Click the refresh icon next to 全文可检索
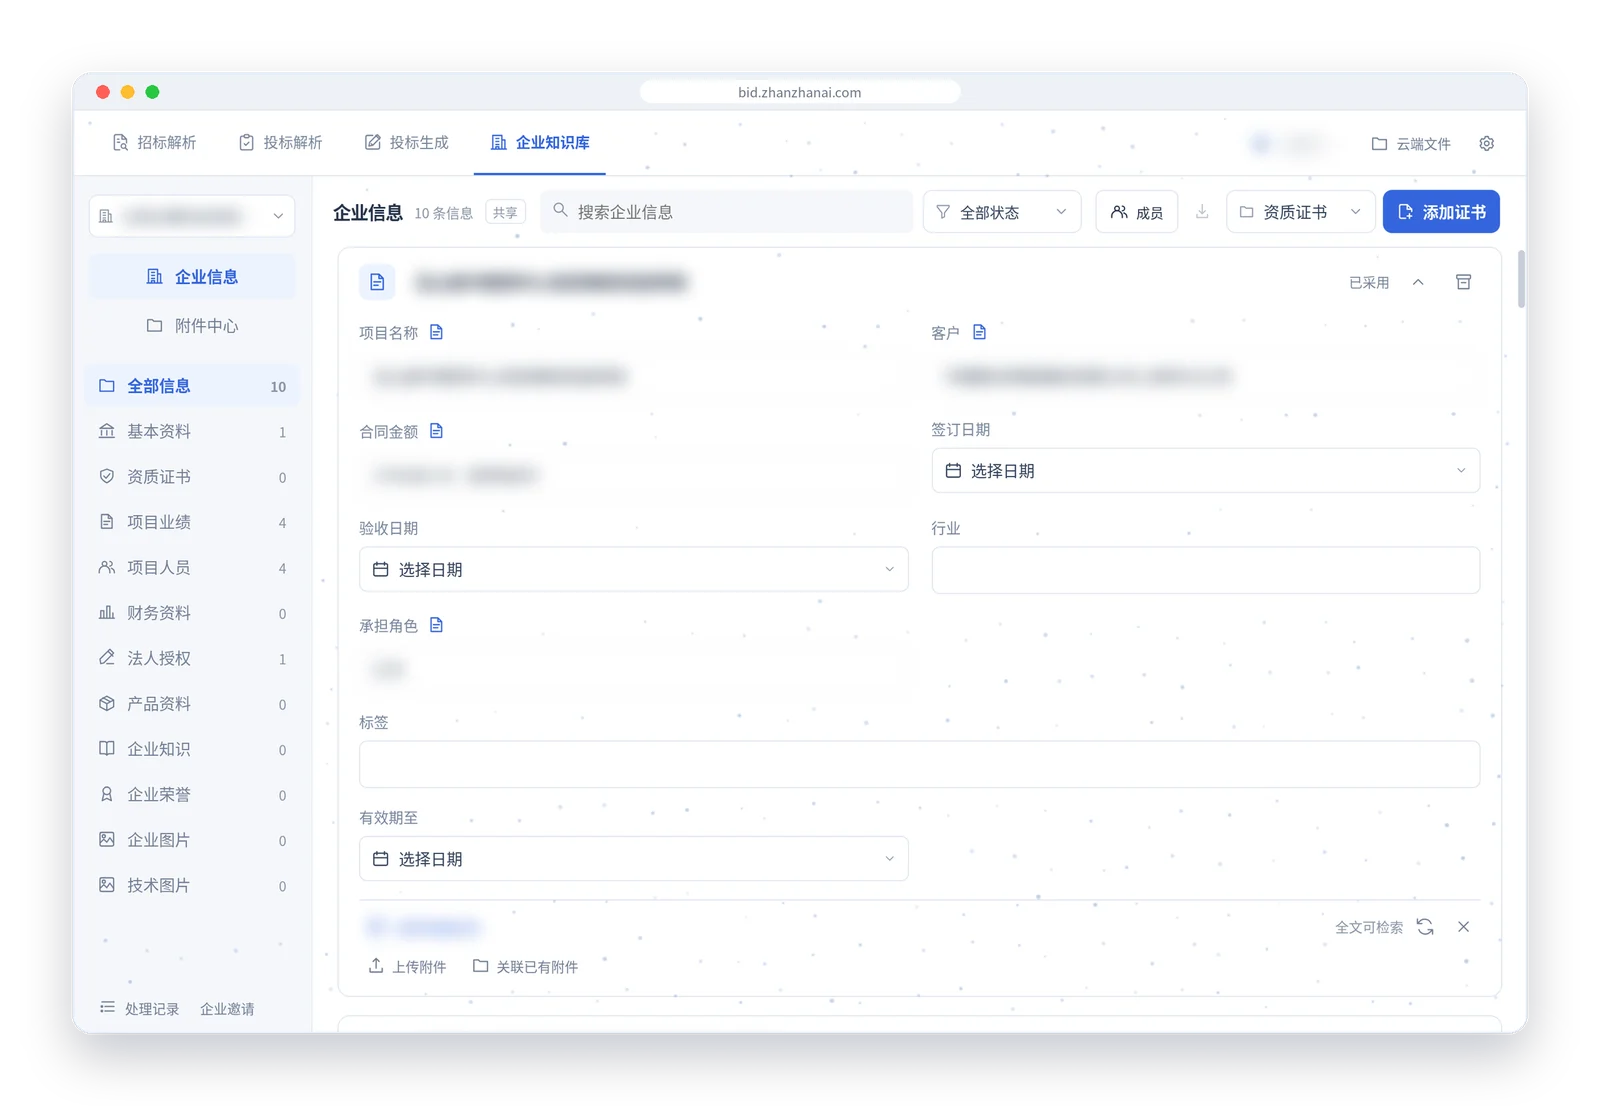The width and height of the screenshot is (1600, 1106). pyautogui.click(x=1425, y=927)
